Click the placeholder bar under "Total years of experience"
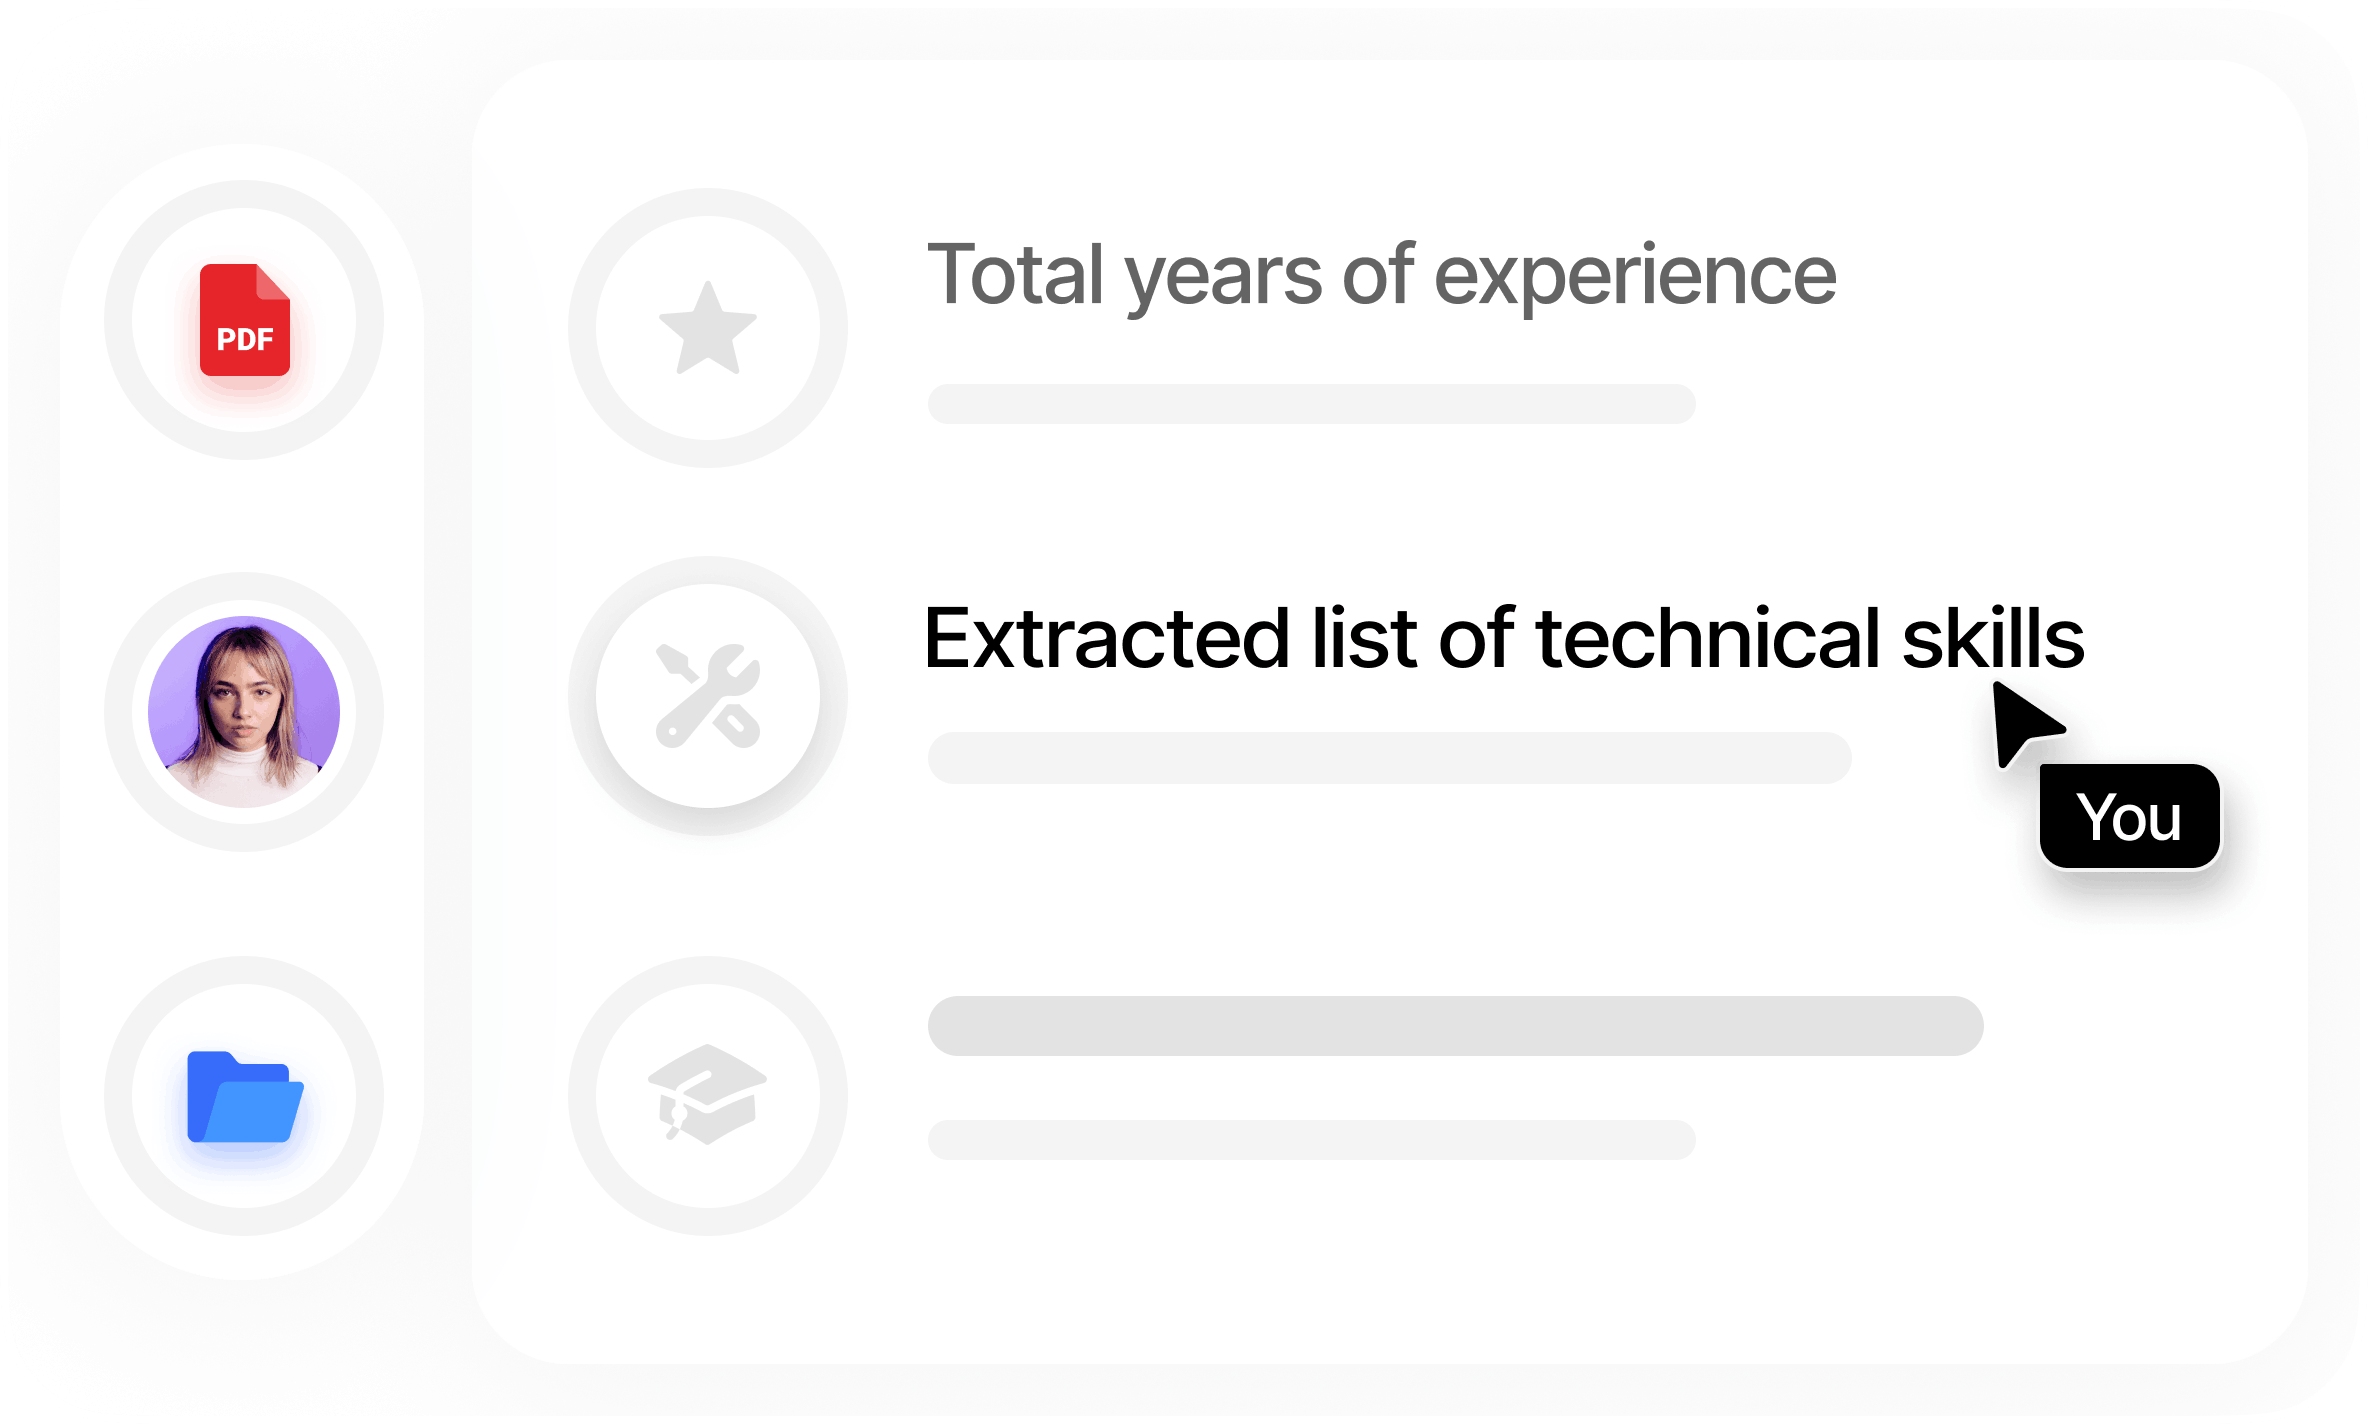2368x1424 pixels. click(x=1311, y=404)
